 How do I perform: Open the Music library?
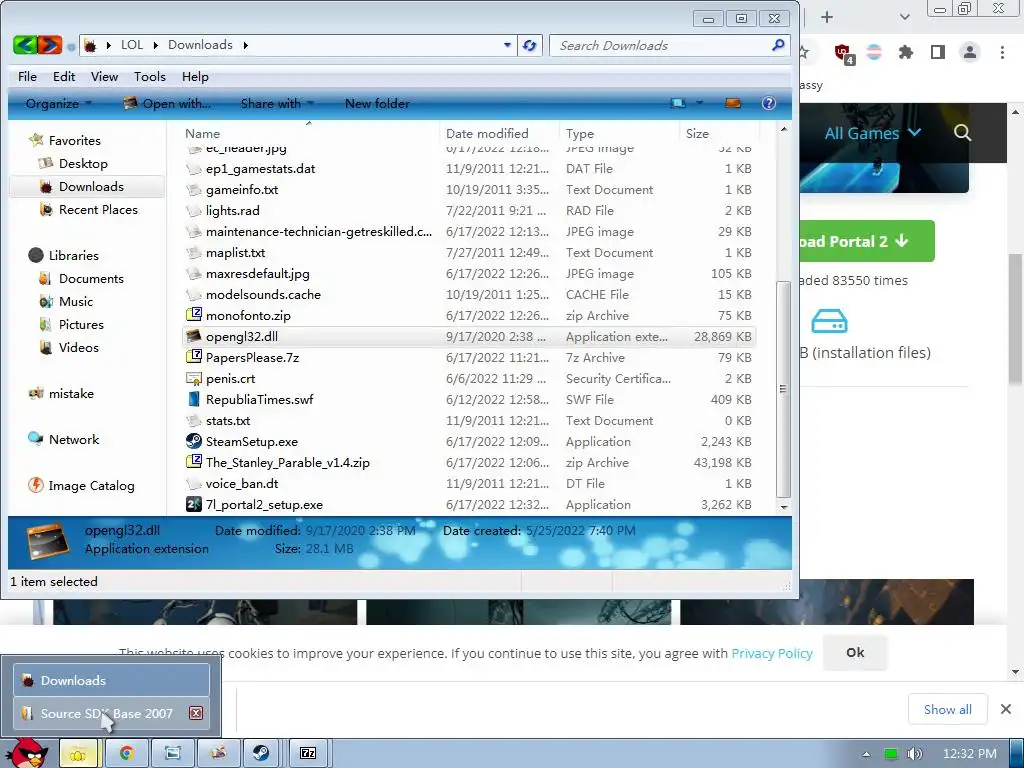tap(76, 301)
